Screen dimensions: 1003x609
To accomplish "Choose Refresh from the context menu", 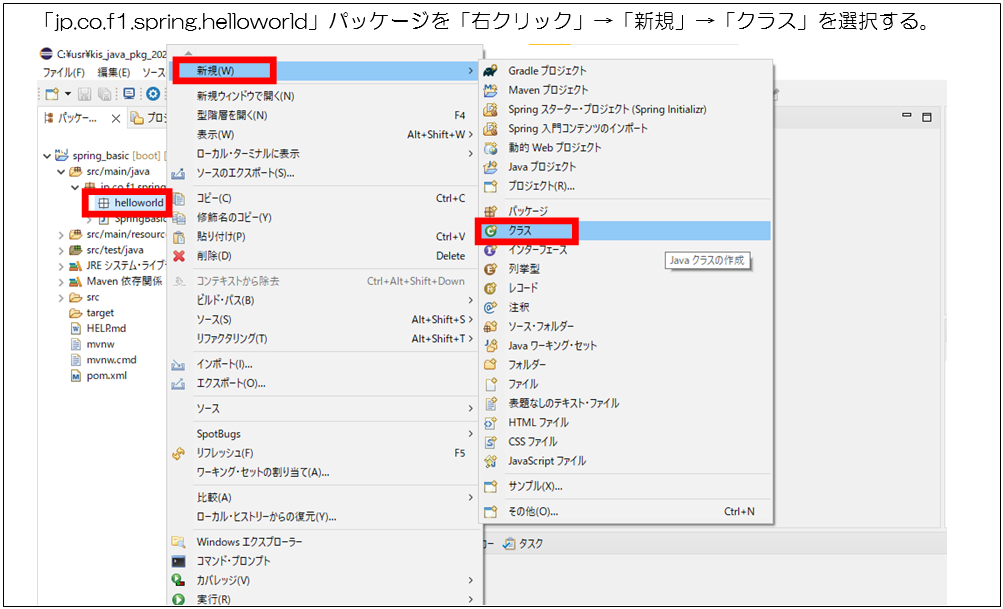I will click(x=225, y=453).
